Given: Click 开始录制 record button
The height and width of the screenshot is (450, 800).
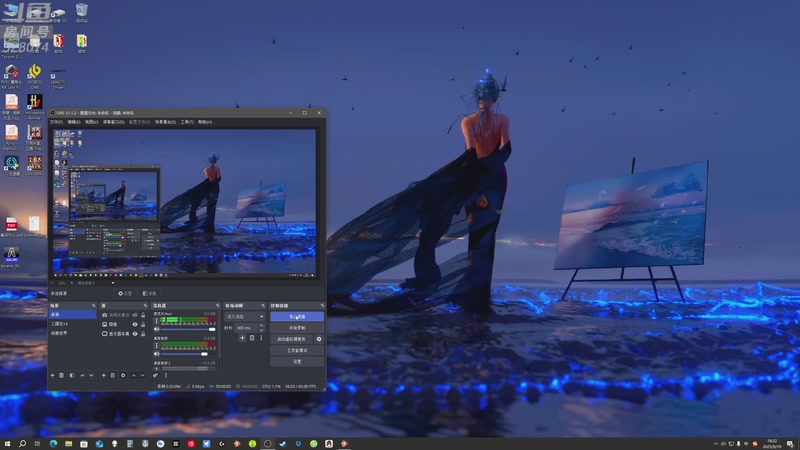Looking at the screenshot, I should pos(297,328).
